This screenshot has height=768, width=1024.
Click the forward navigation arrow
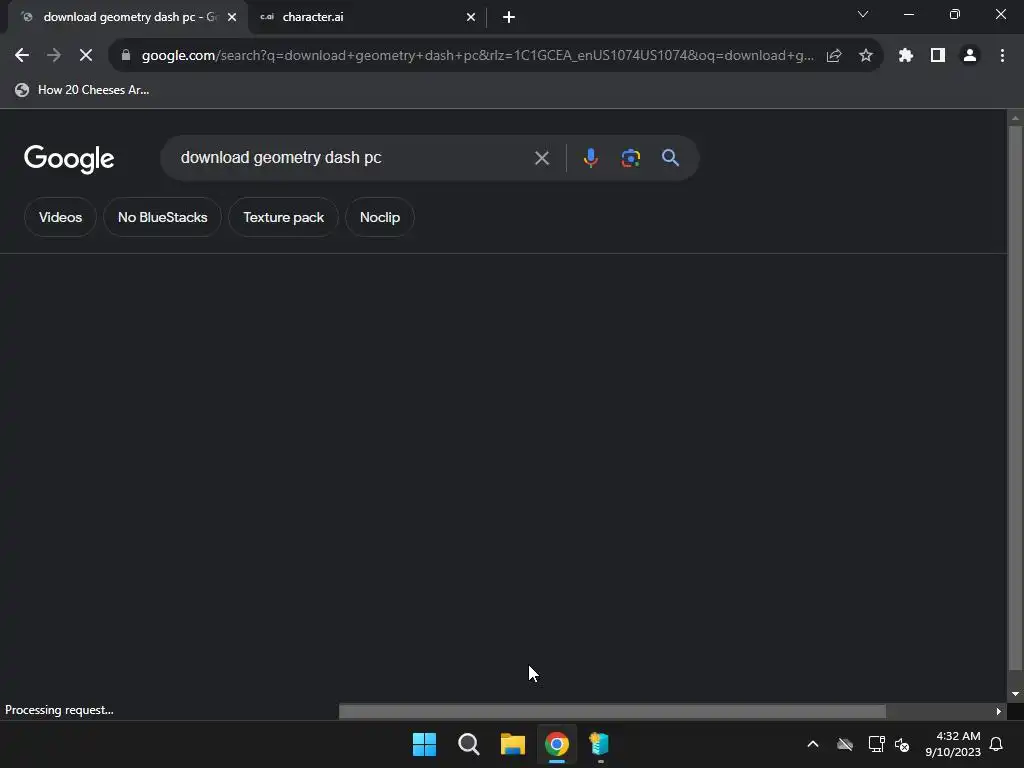[54, 56]
